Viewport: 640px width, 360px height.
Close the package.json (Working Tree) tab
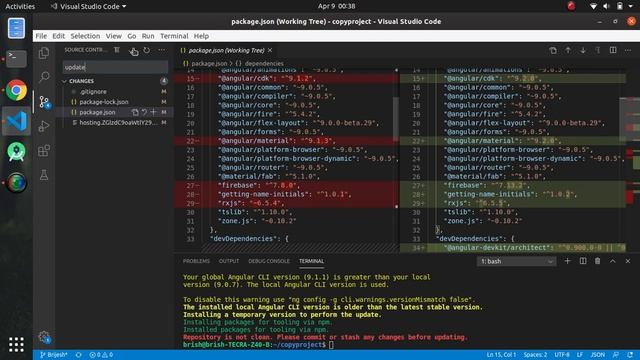click(270, 50)
